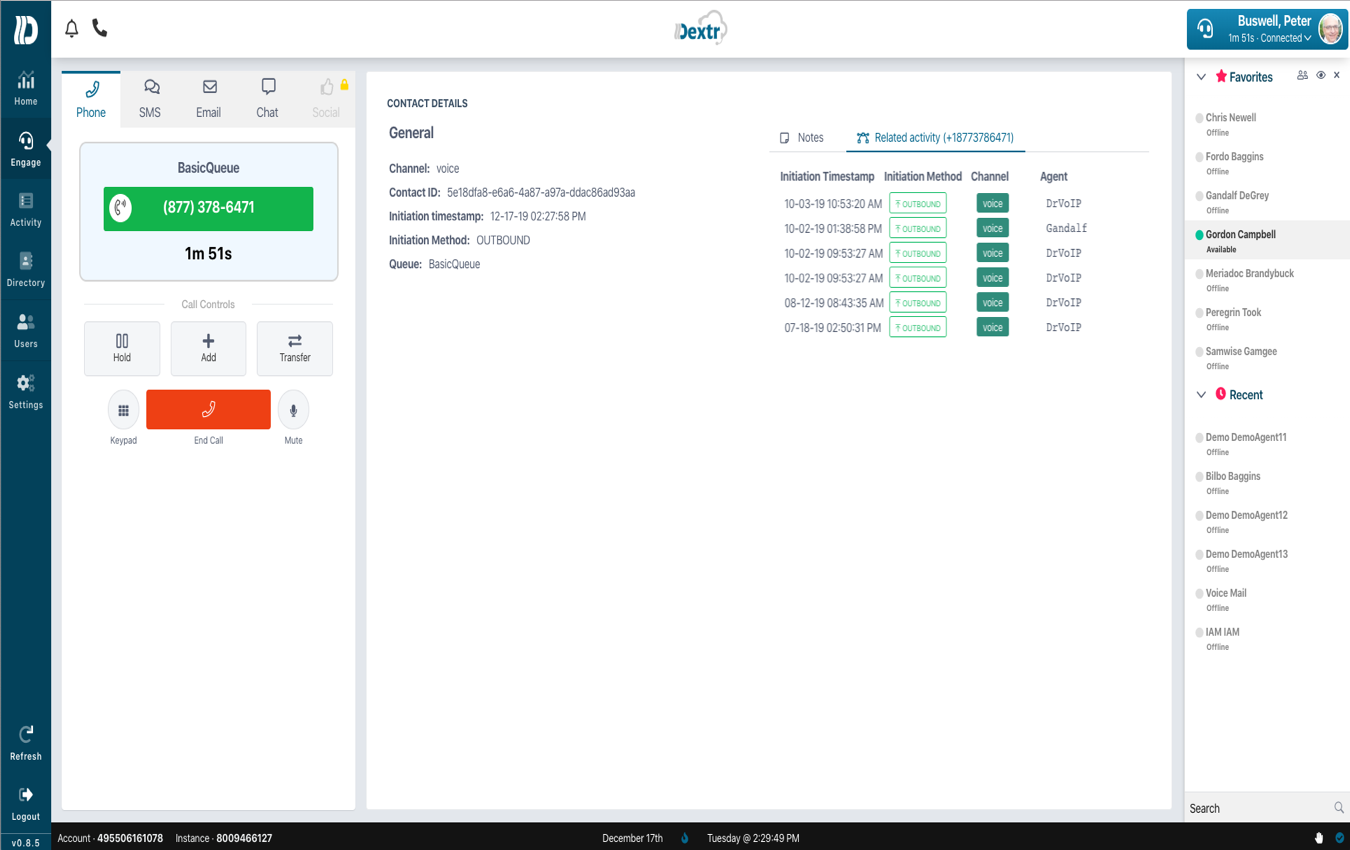
Task: Select favorite contact Gandalf DeGrey
Action: click(x=1267, y=202)
